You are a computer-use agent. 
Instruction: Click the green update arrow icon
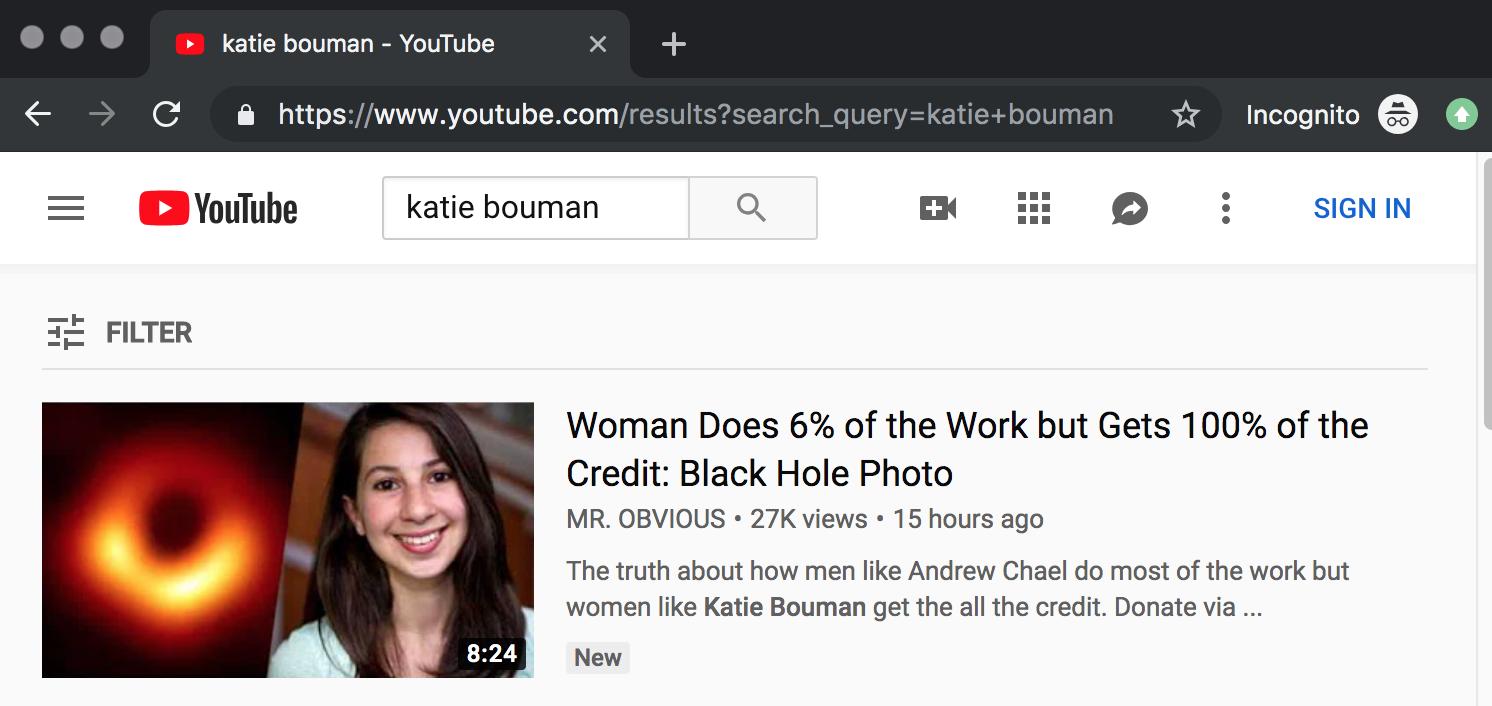(x=1462, y=115)
